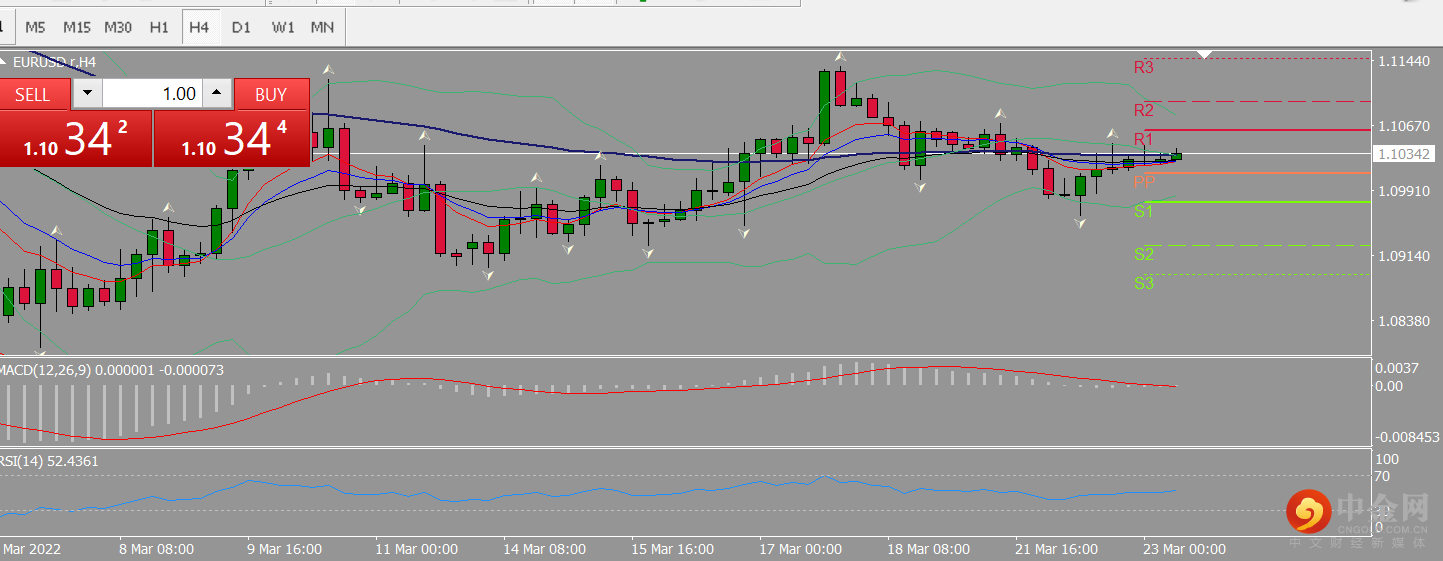Select the R1 pivot resistance label
The width and height of the screenshot is (1443, 561).
pyautogui.click(x=1143, y=138)
